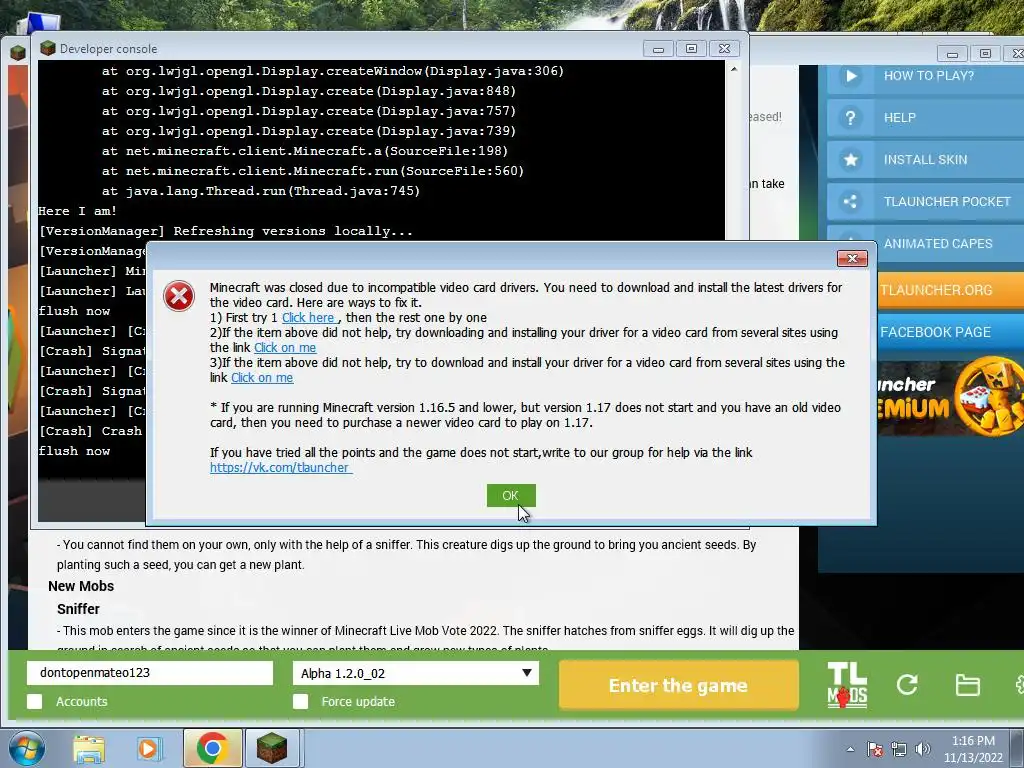The width and height of the screenshot is (1024, 768).
Task: Click the question mark icon beside HELP
Action: [x=851, y=118]
